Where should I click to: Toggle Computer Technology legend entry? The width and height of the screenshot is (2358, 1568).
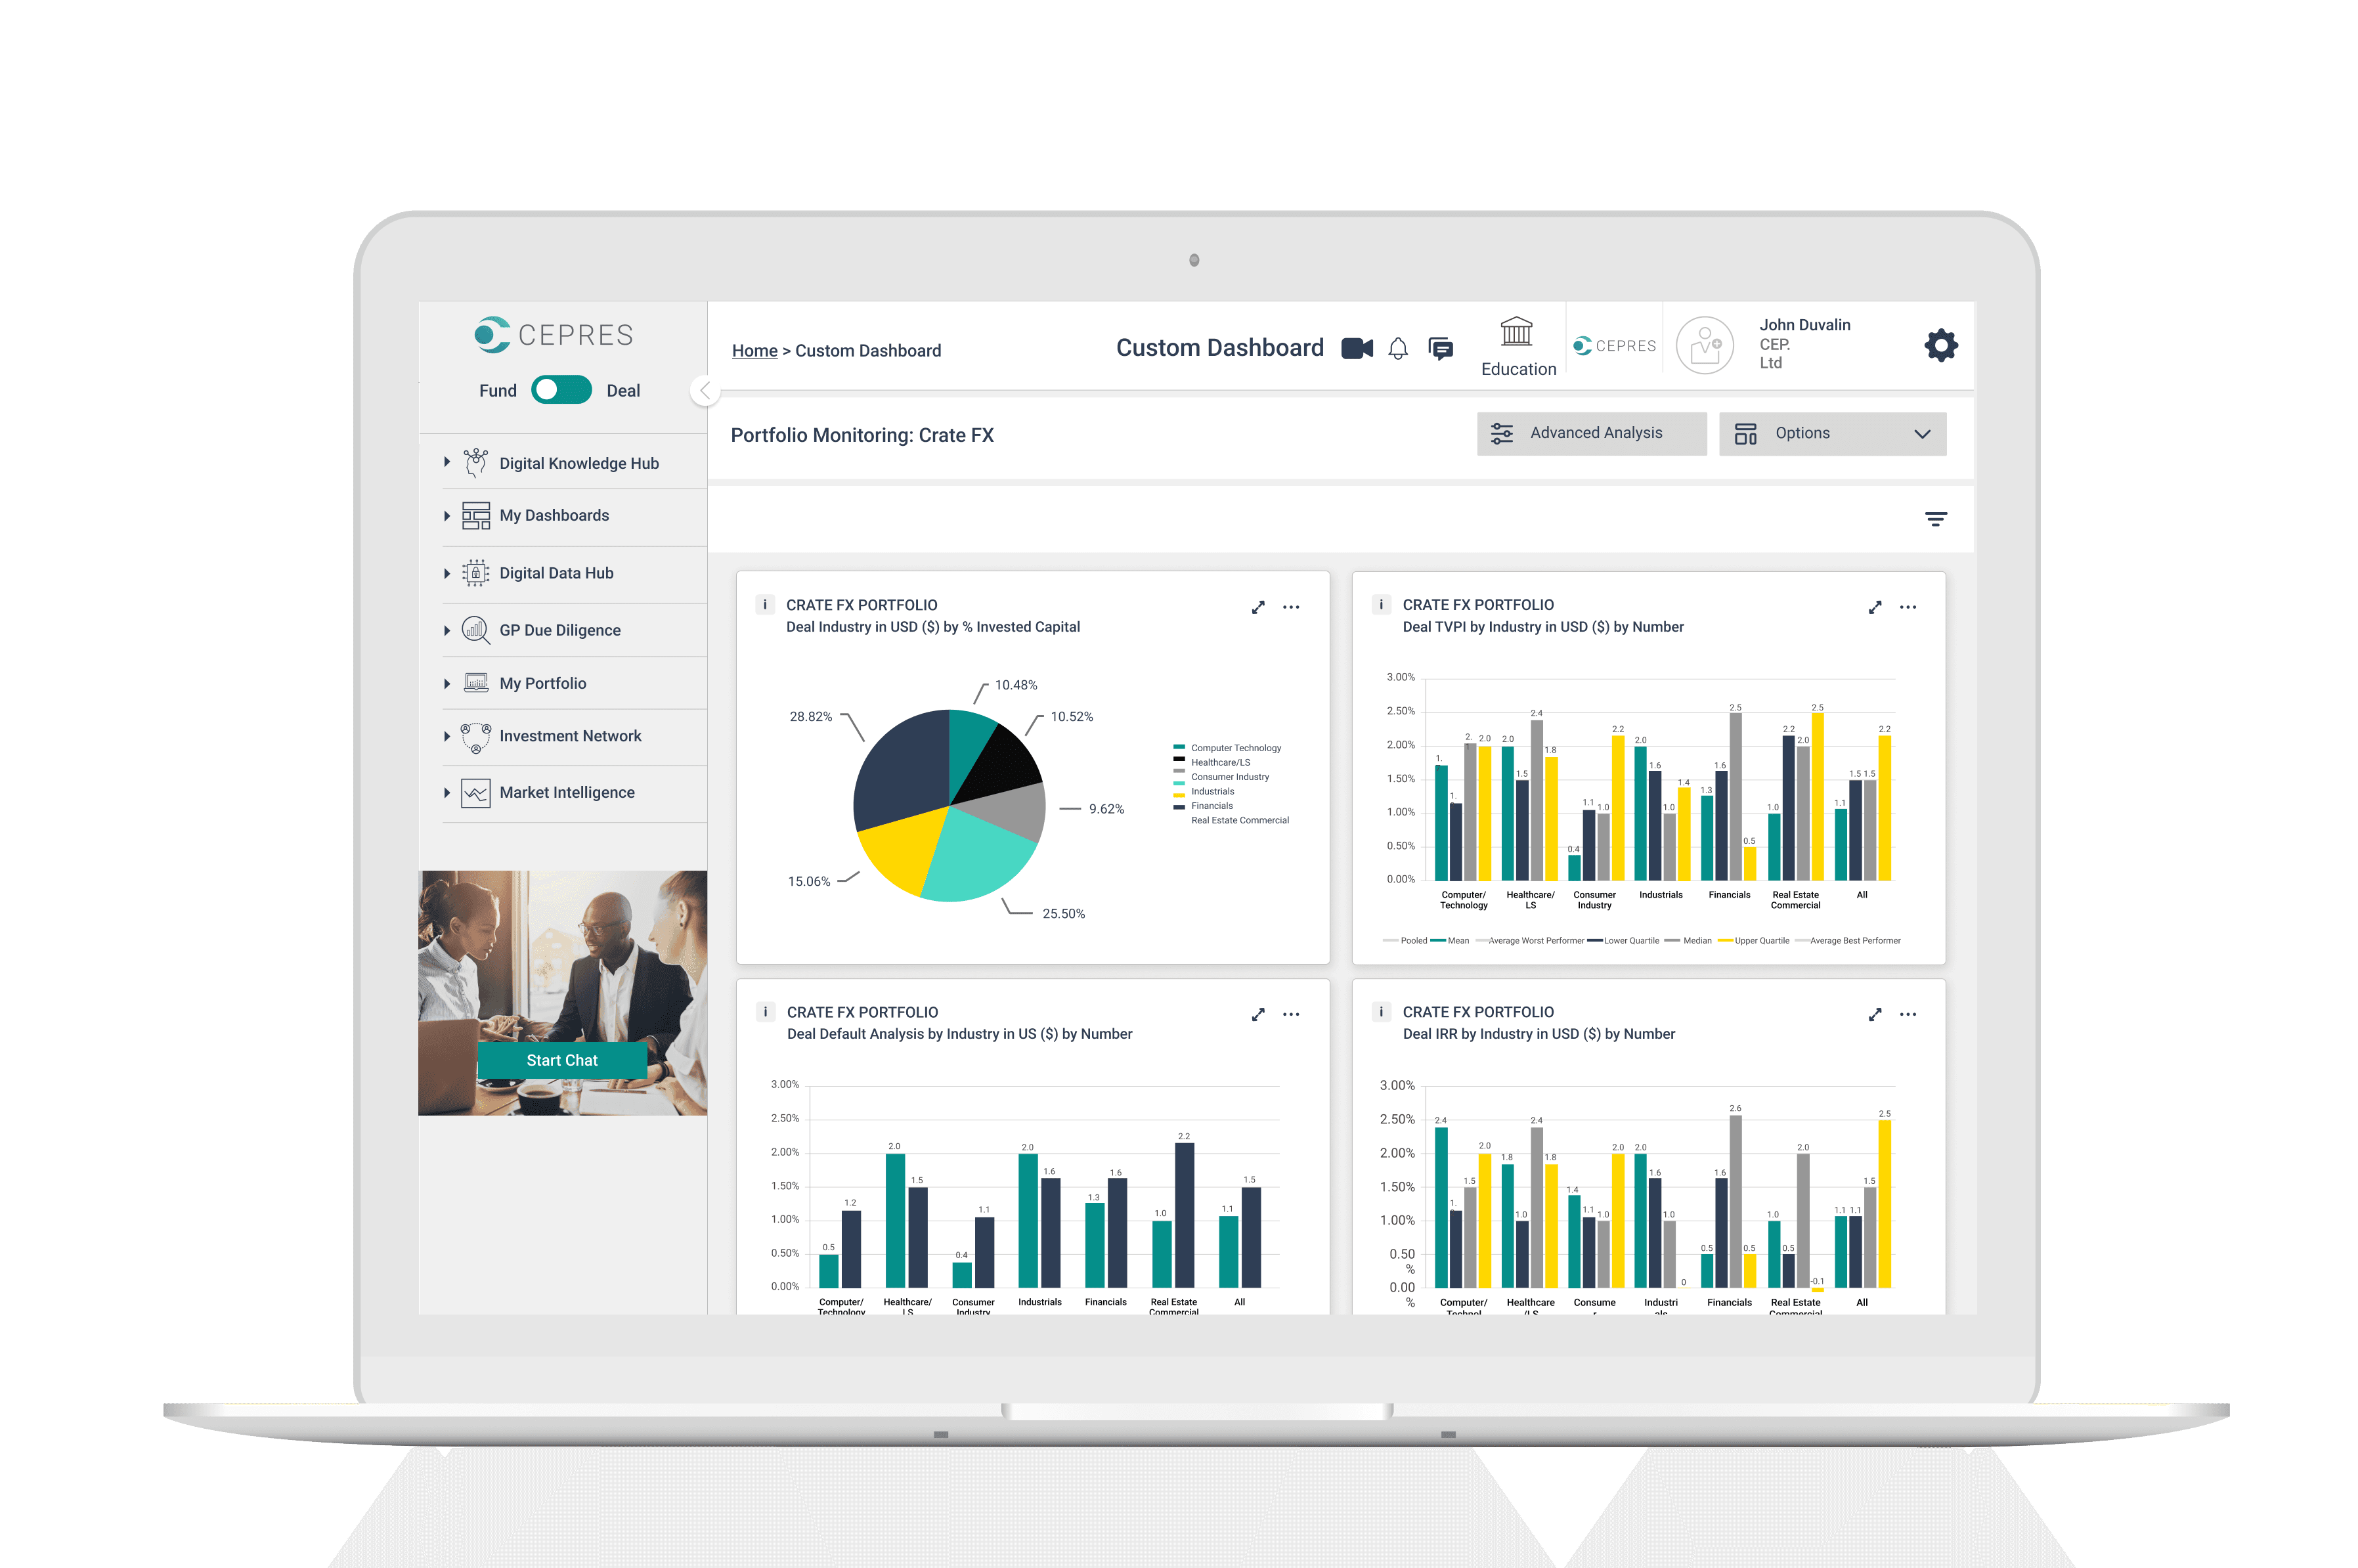[1227, 748]
